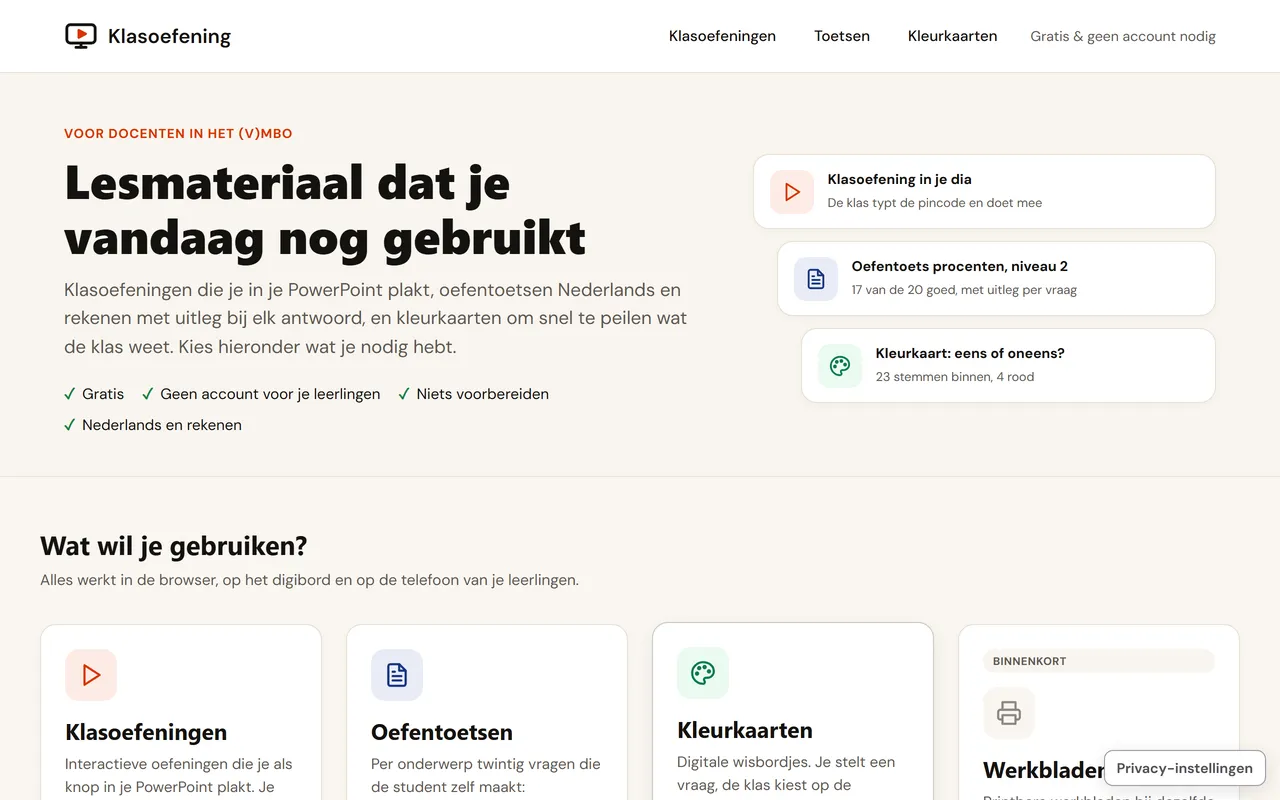
Task: Click the Klasoefening brand name link
Action: click(x=169, y=37)
